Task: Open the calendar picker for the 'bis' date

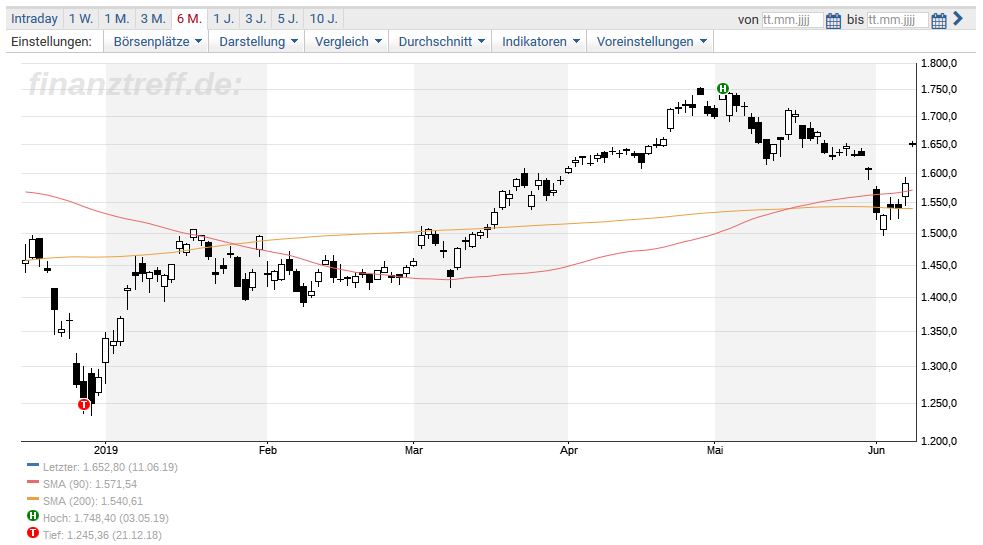Action: (x=938, y=21)
